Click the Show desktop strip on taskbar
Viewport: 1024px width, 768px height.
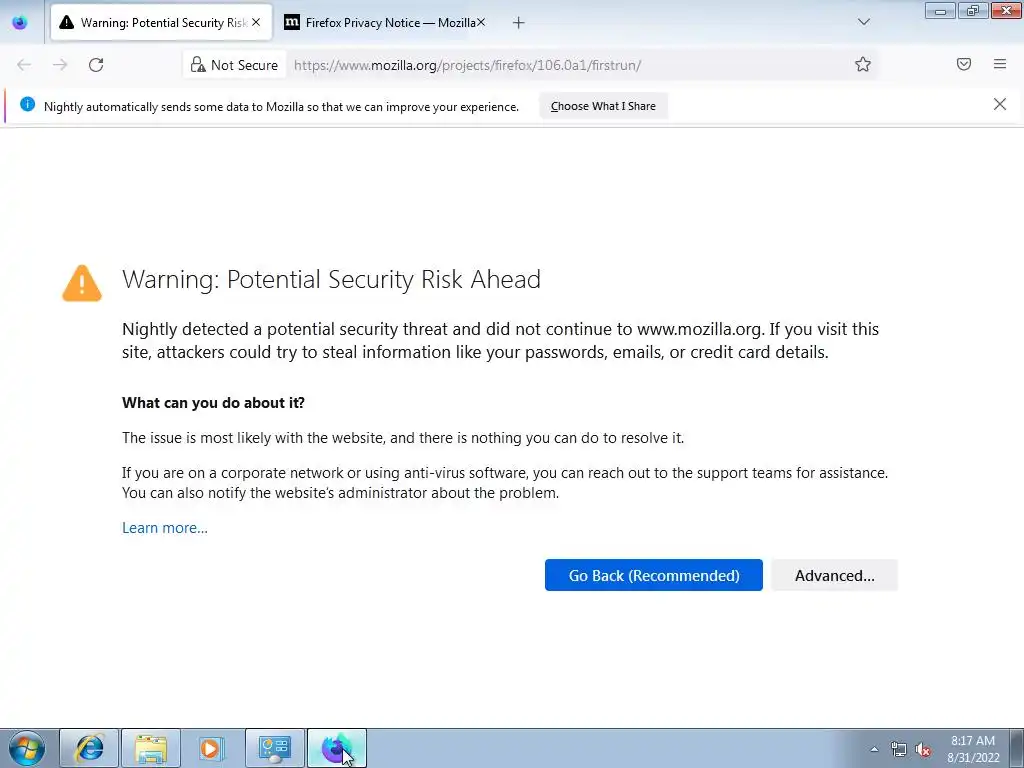click(1017, 748)
